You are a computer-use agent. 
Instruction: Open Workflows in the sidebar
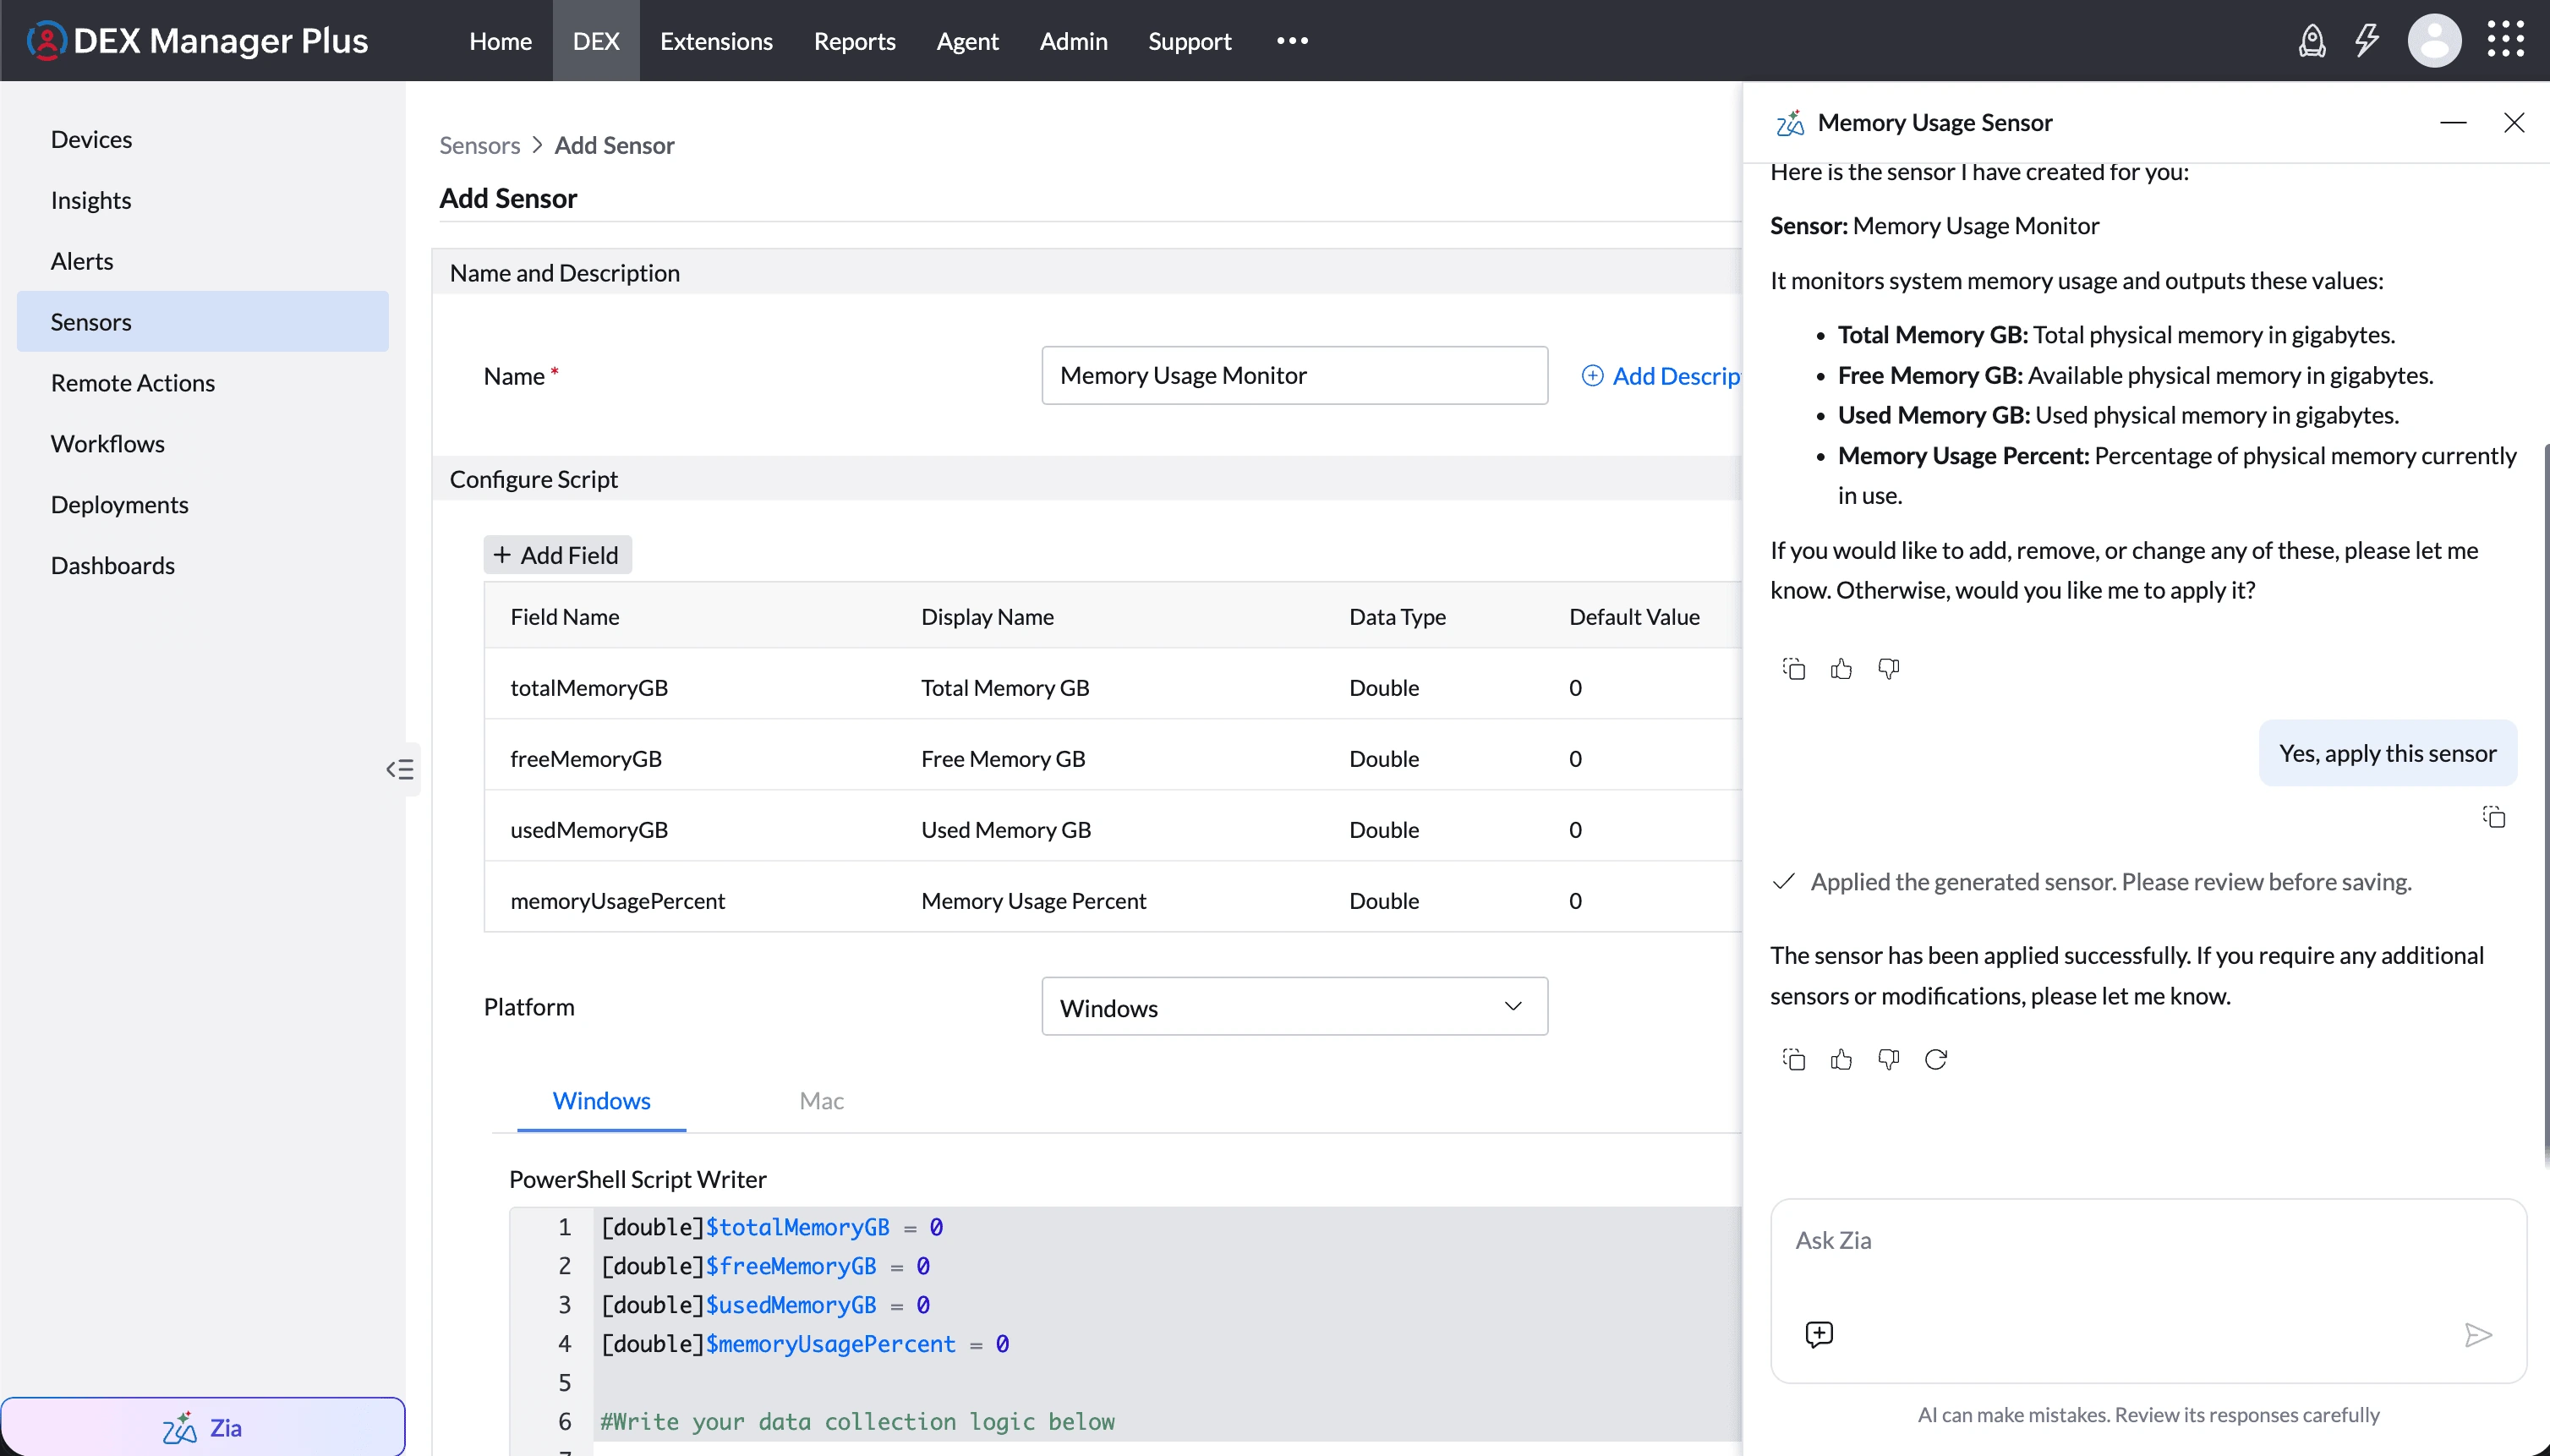(203, 444)
